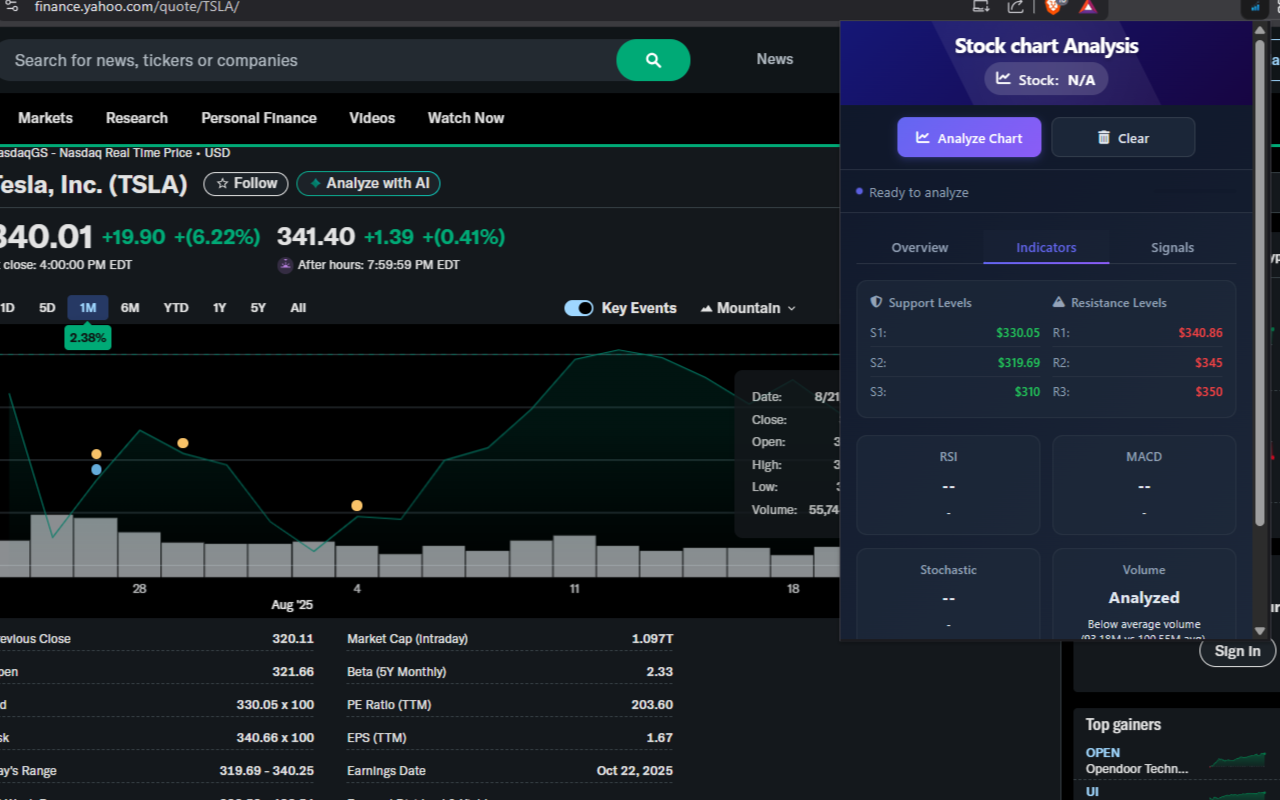Select the 5D time range
1280x800 pixels.
pyautogui.click(x=47, y=308)
